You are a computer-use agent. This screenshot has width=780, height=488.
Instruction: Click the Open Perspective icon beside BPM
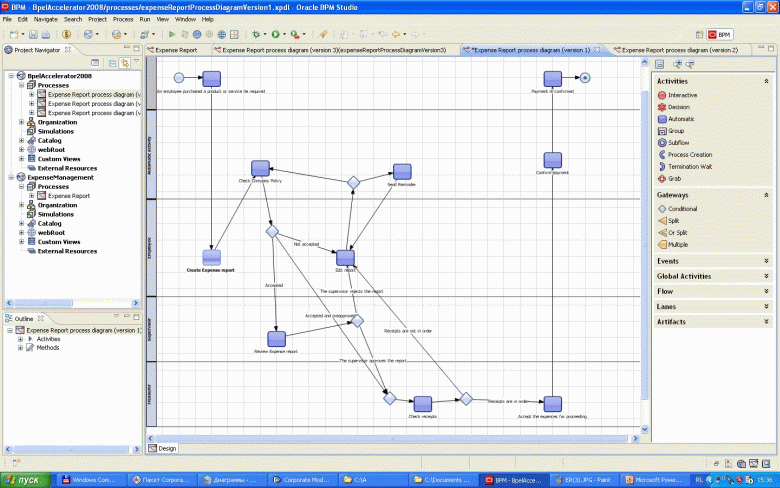(x=699, y=34)
